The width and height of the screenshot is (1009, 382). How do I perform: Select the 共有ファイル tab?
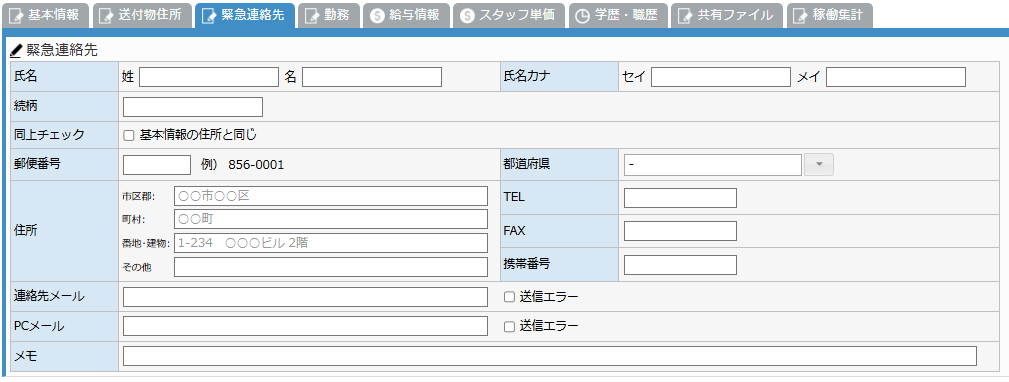(x=728, y=15)
